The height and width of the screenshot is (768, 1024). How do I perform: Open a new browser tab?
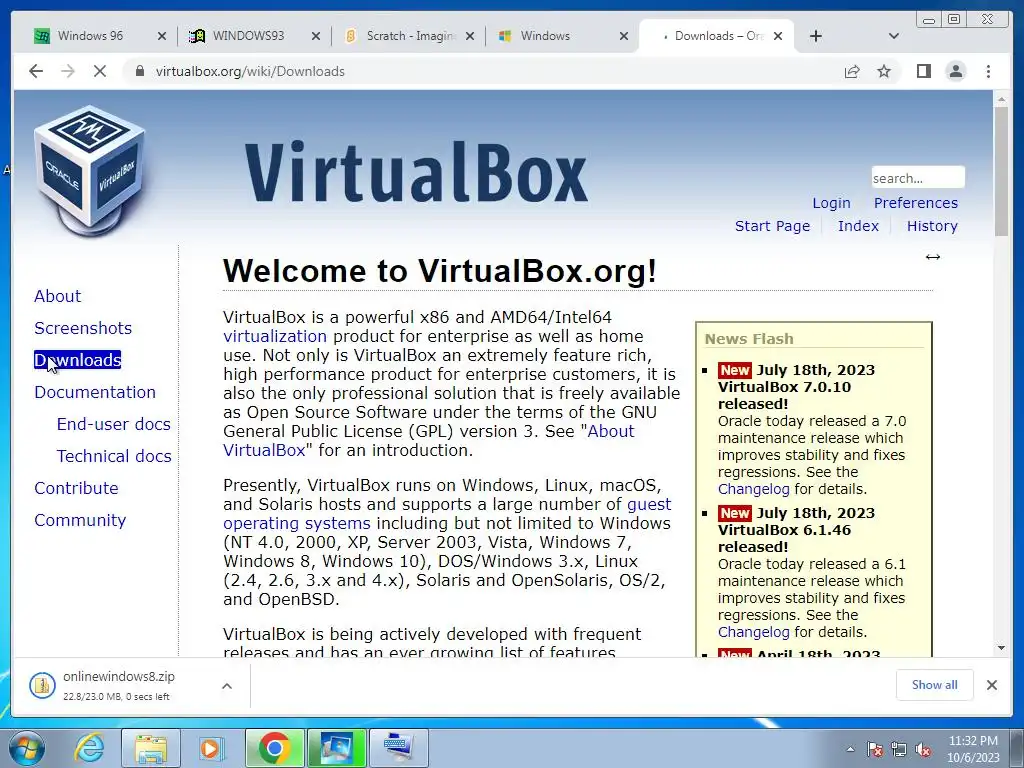click(x=816, y=36)
